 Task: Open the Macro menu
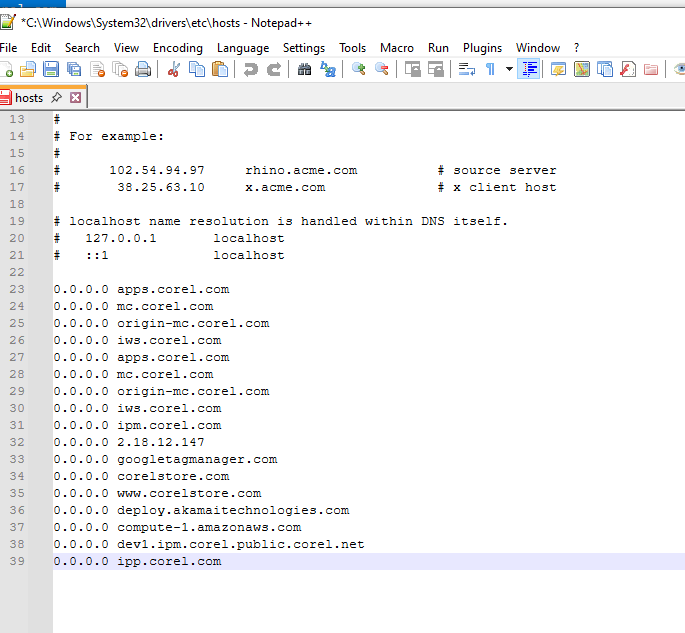(397, 48)
